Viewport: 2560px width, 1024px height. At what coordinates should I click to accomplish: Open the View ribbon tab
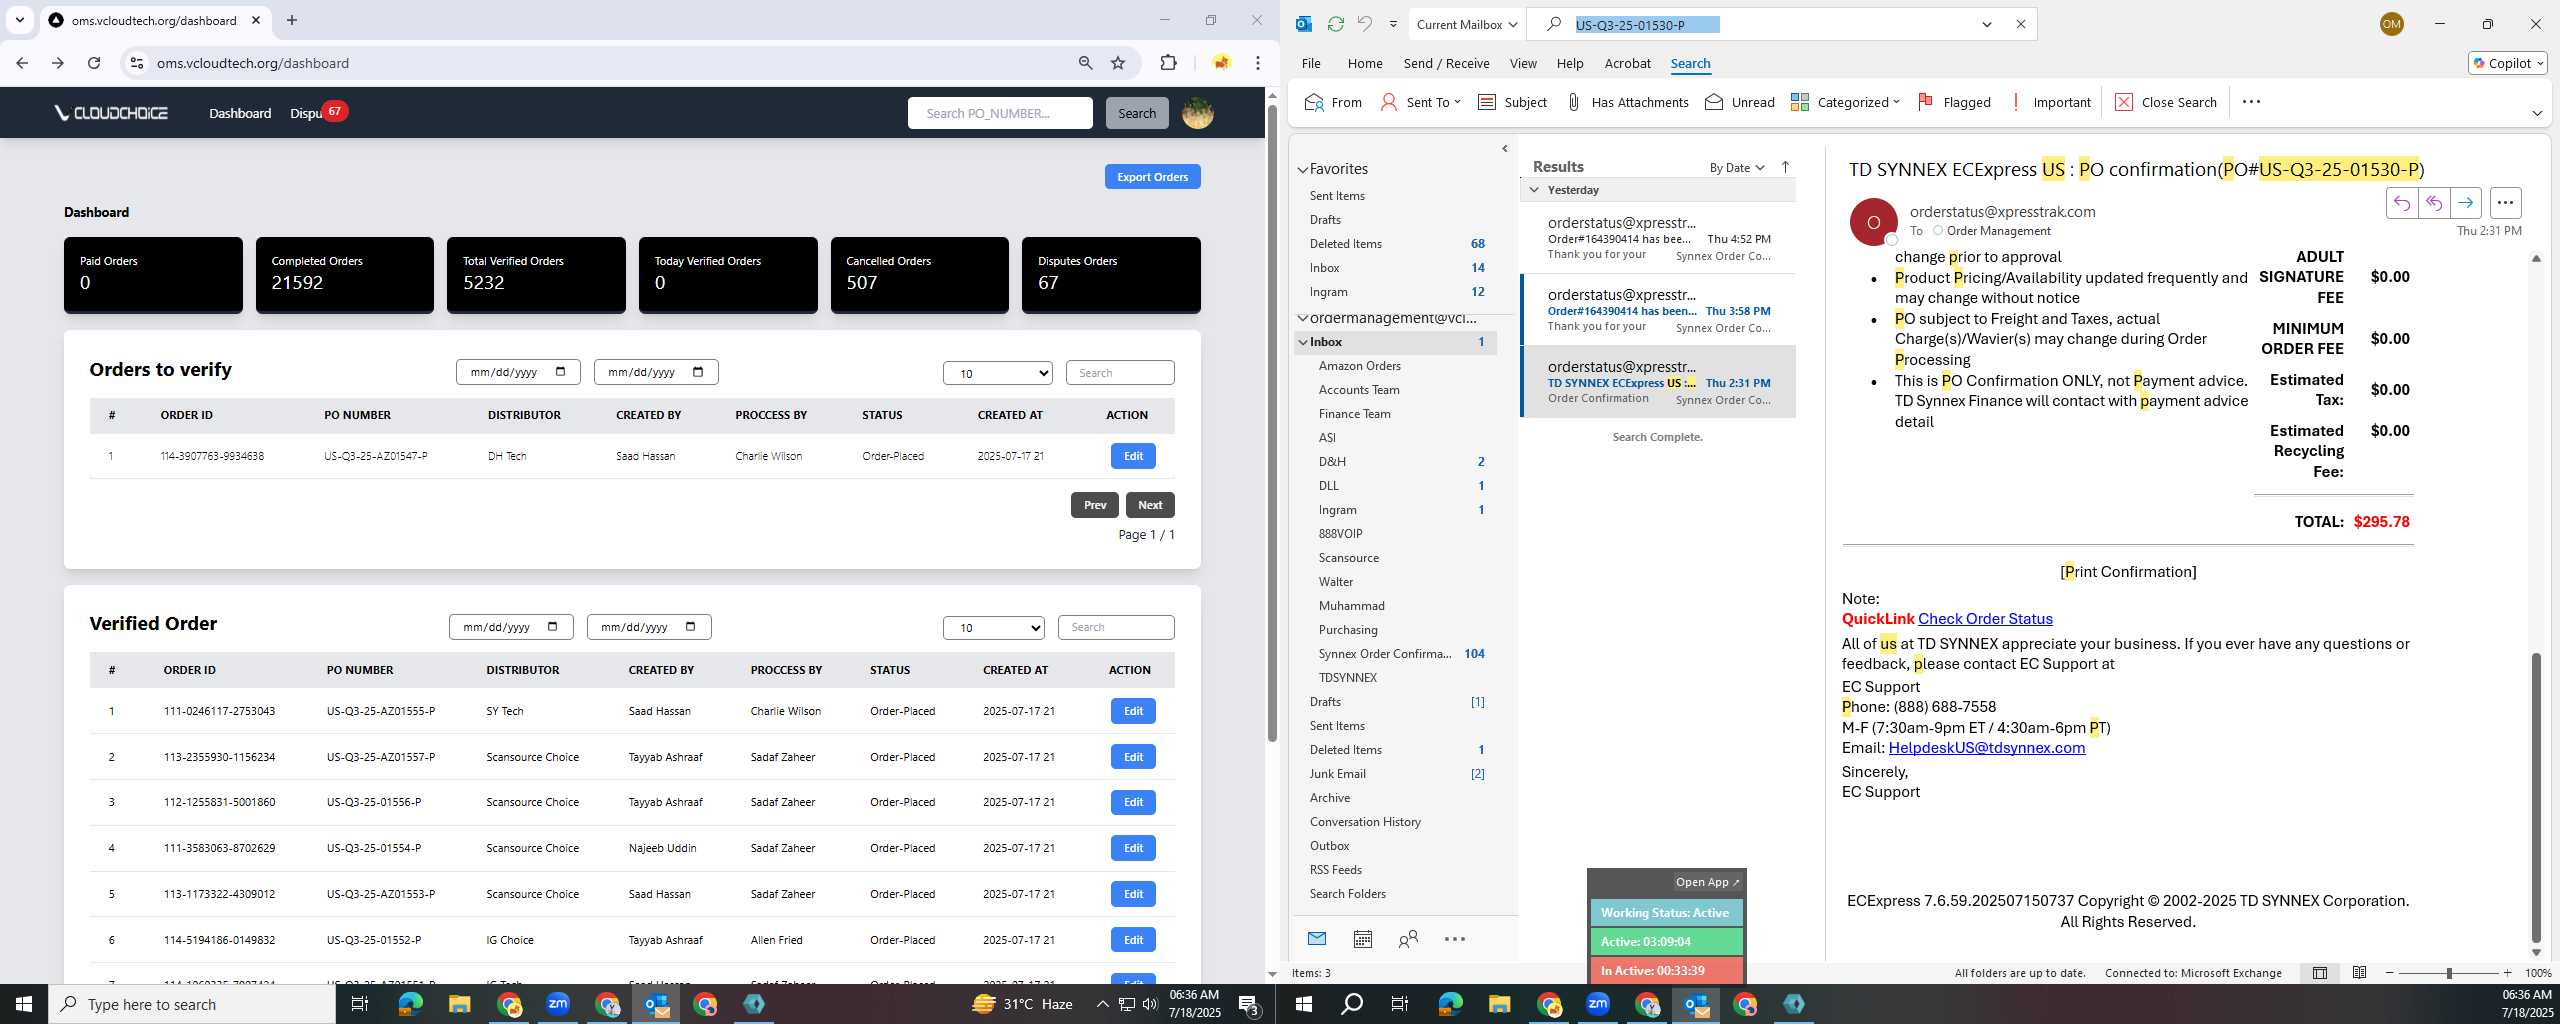(1523, 63)
